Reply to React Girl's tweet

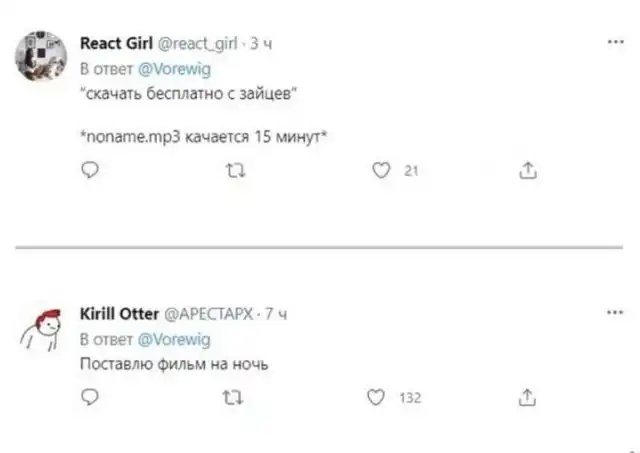coord(89,171)
